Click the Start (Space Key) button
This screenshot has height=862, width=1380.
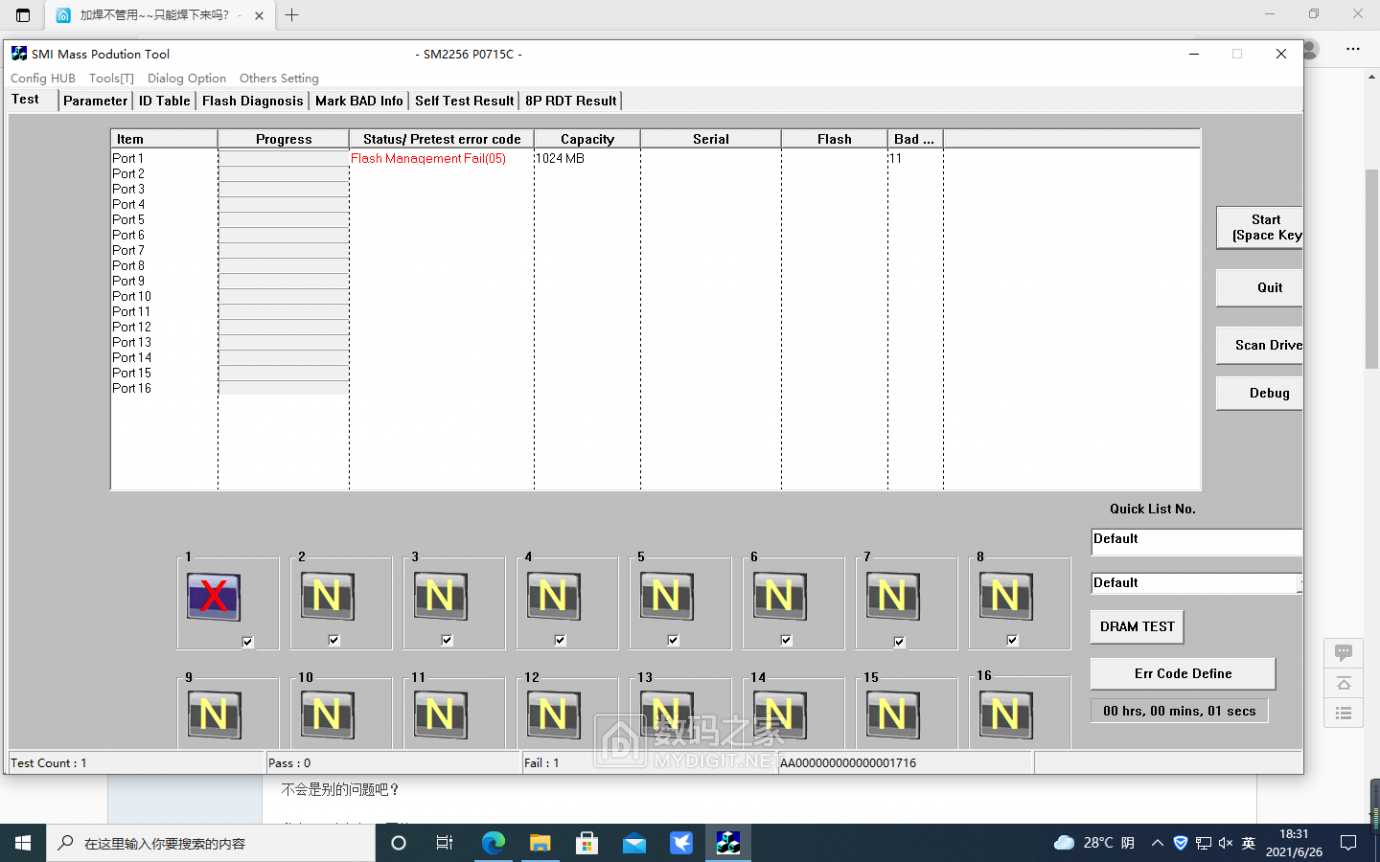tap(1260, 228)
